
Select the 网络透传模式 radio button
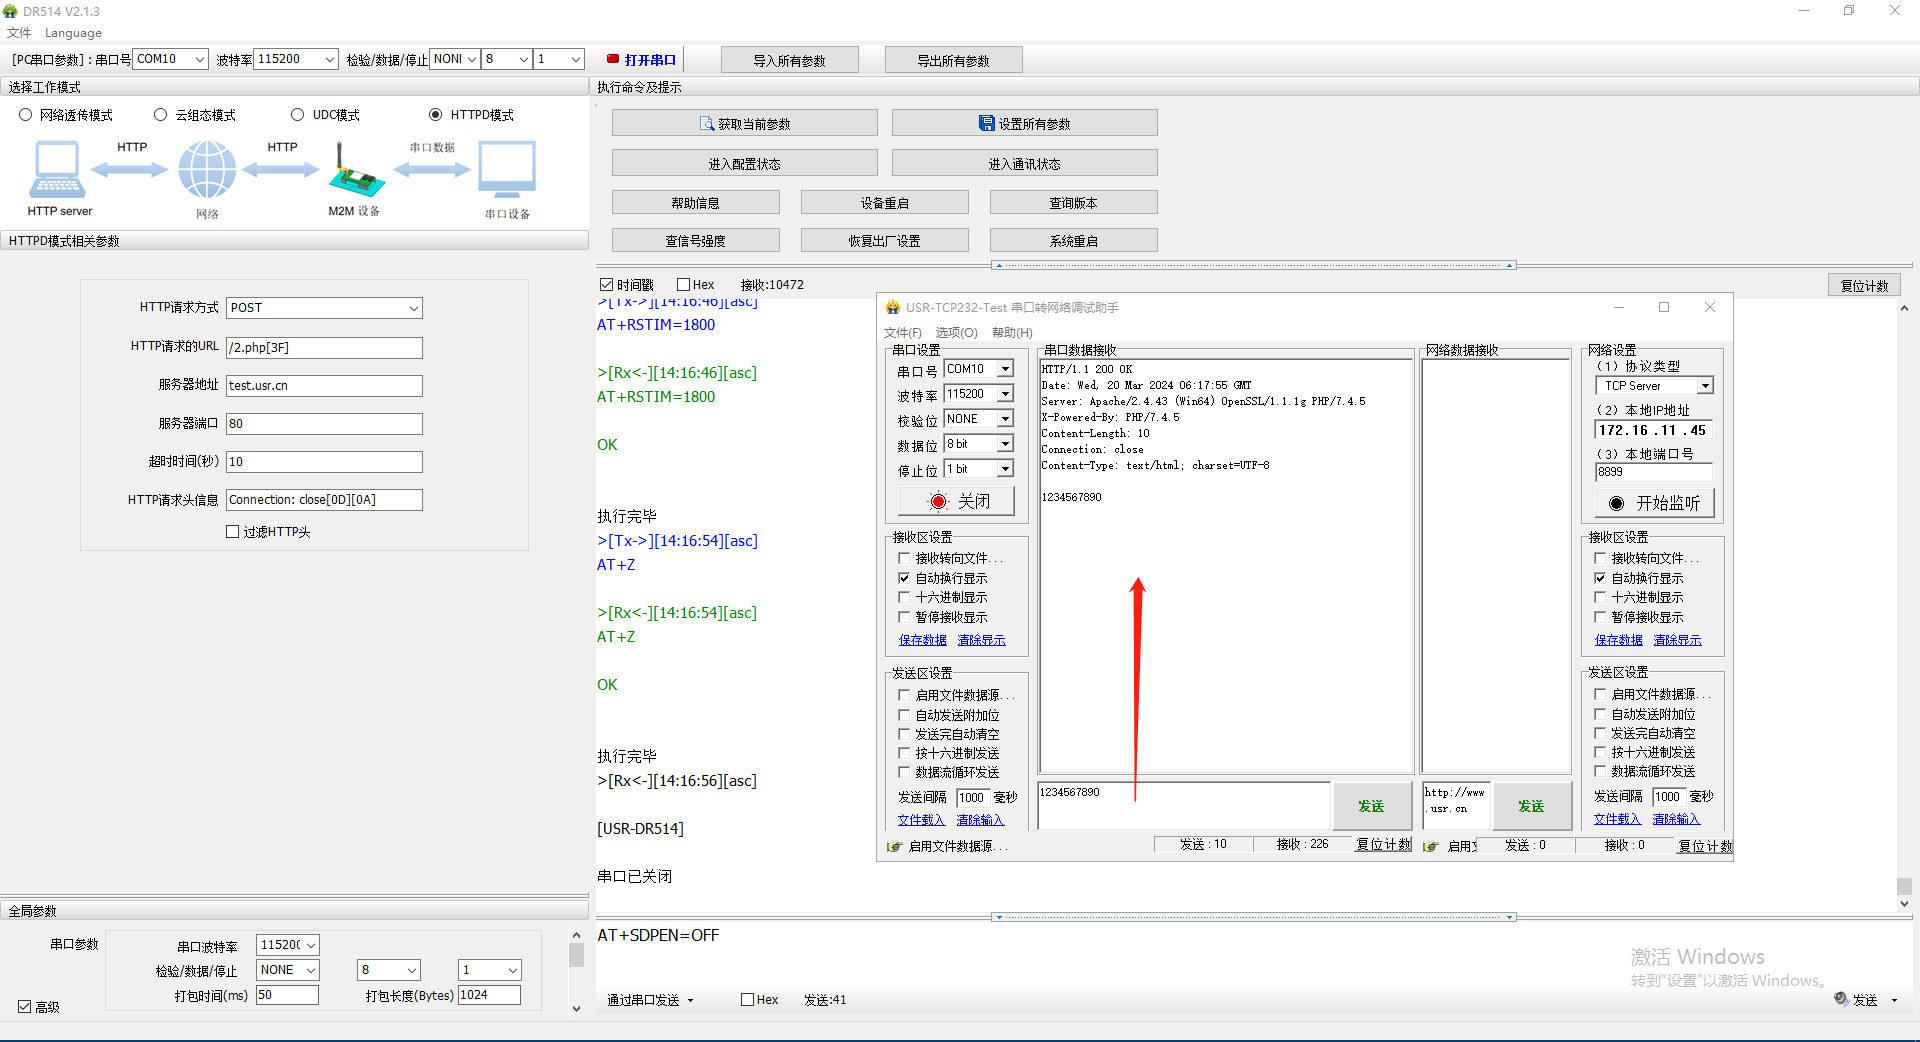[x=26, y=115]
